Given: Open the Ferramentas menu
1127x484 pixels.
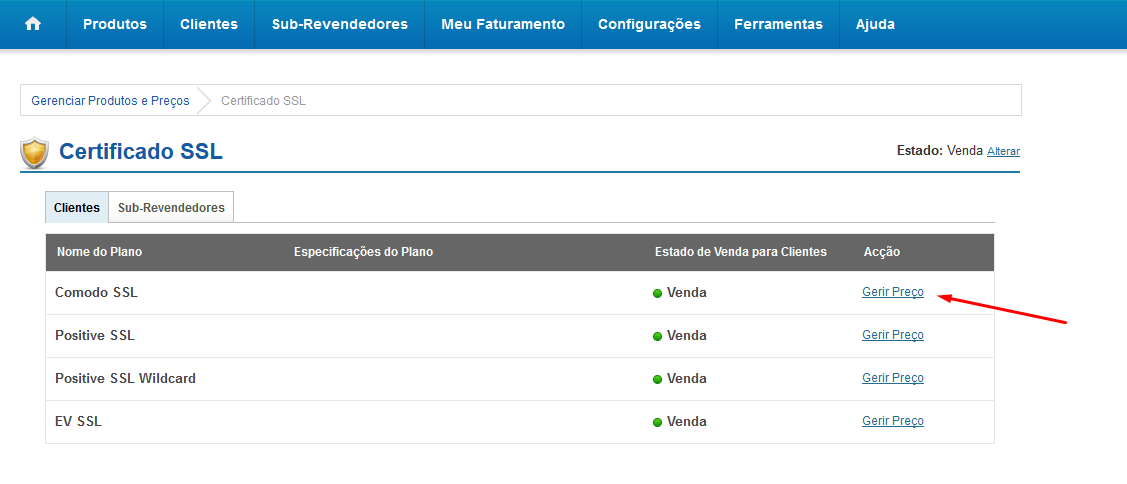Looking at the screenshot, I should (778, 24).
